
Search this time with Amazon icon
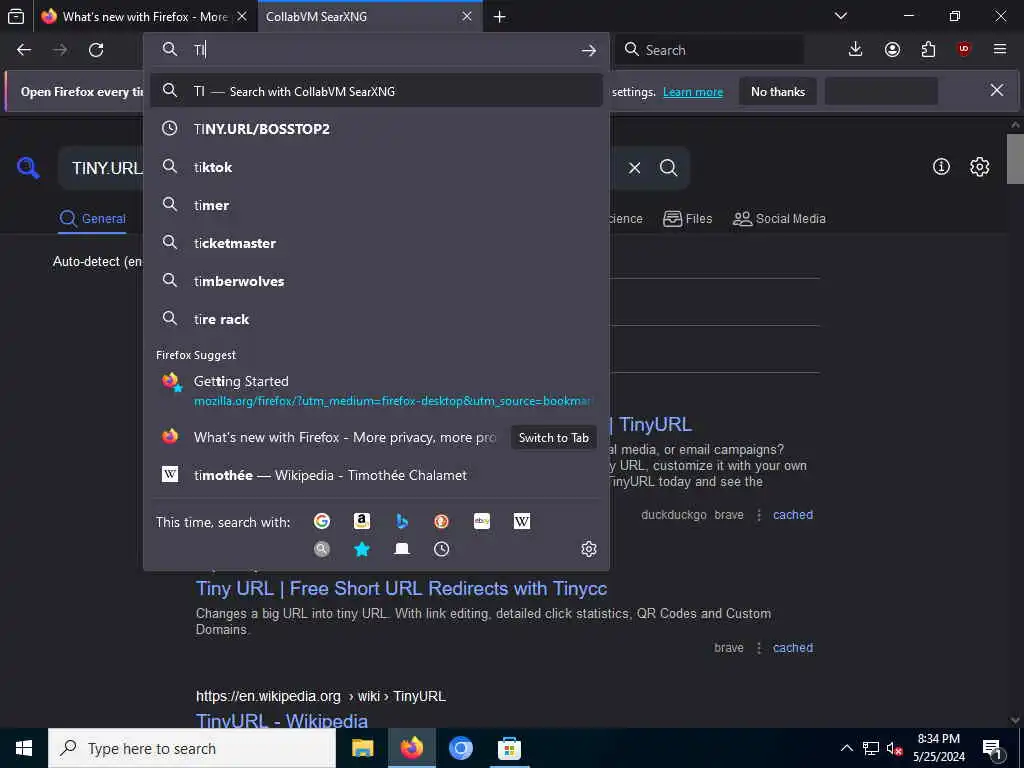362,521
